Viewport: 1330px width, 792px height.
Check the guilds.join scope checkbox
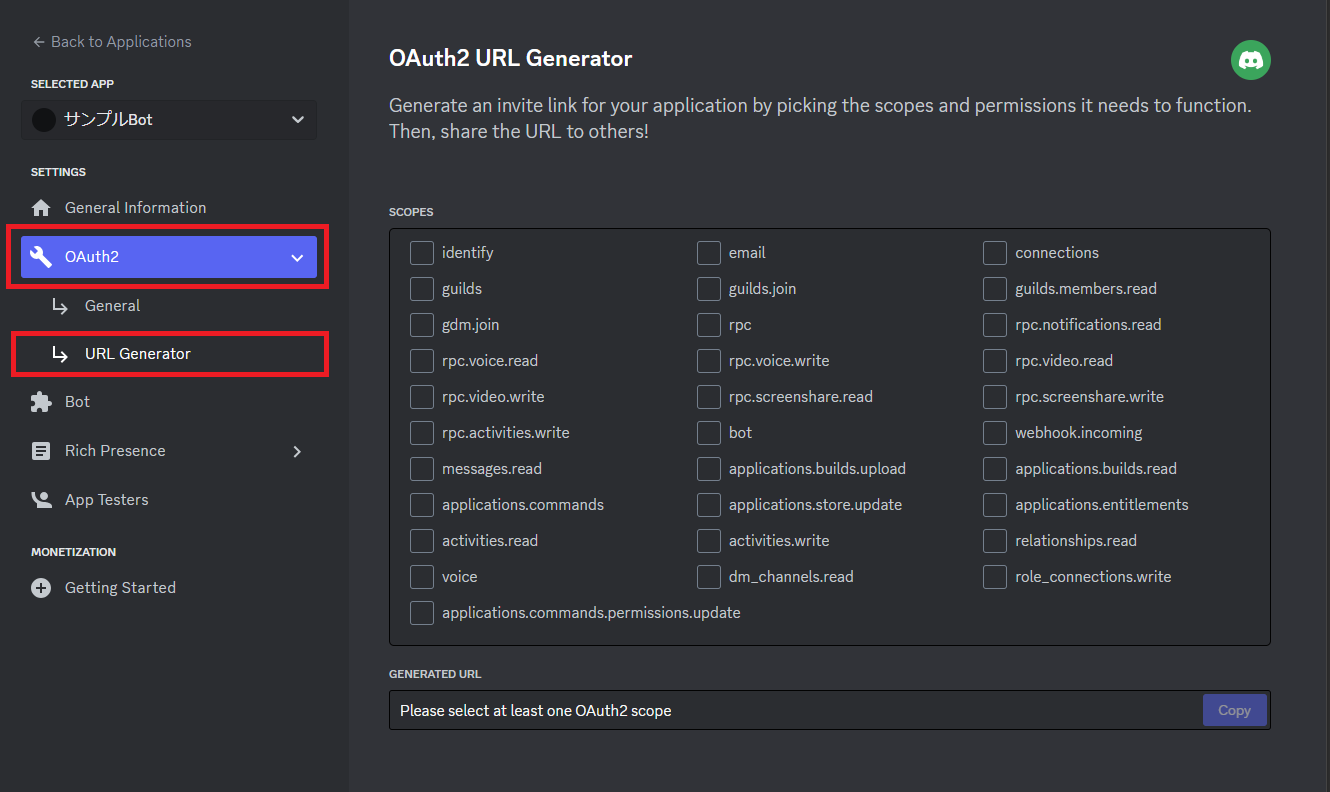coord(709,289)
